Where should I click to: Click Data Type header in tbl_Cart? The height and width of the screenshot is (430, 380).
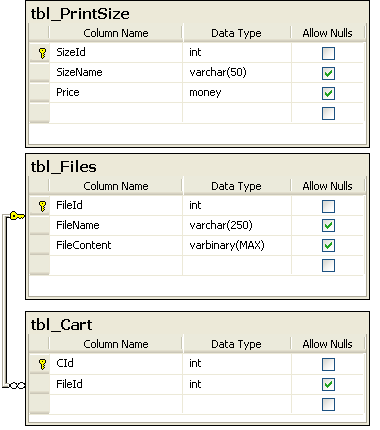click(236, 344)
